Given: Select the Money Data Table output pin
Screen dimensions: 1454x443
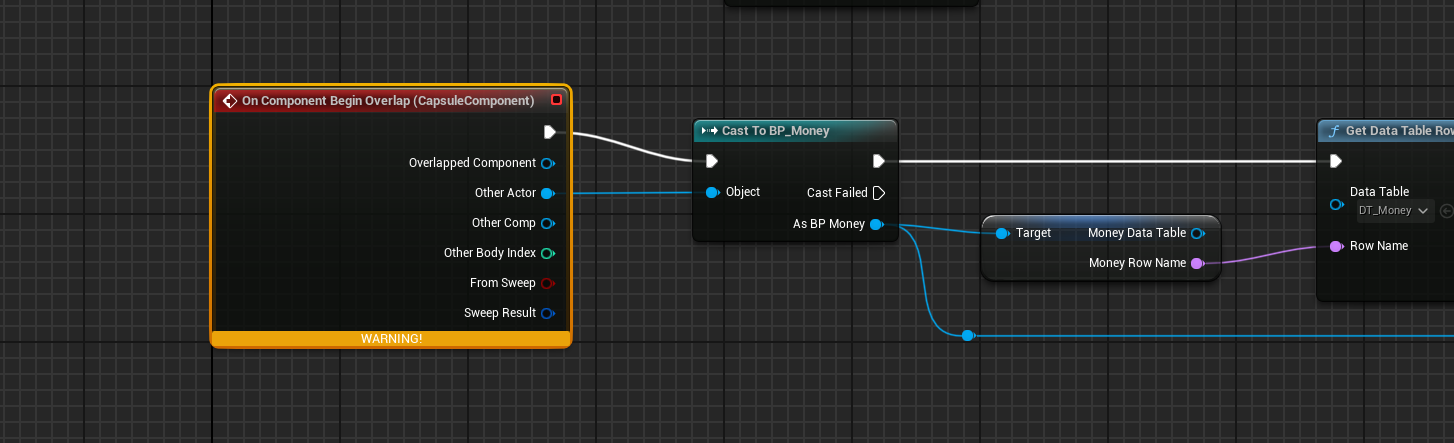Looking at the screenshot, I should click(x=1198, y=233).
